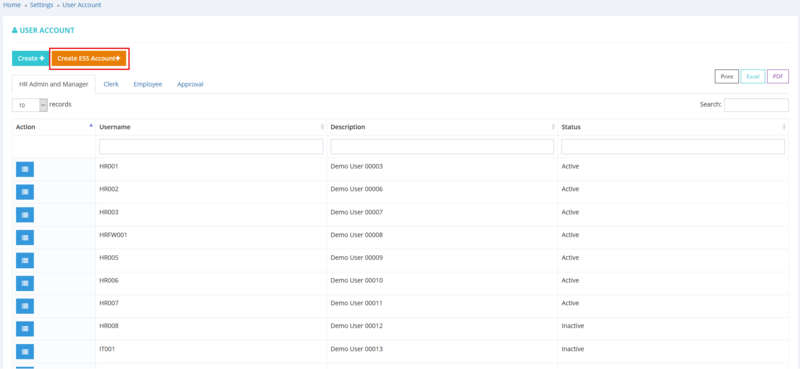Screen dimensions: 800x369
Task: Click Active status of HR007
Action: [x=570, y=303]
